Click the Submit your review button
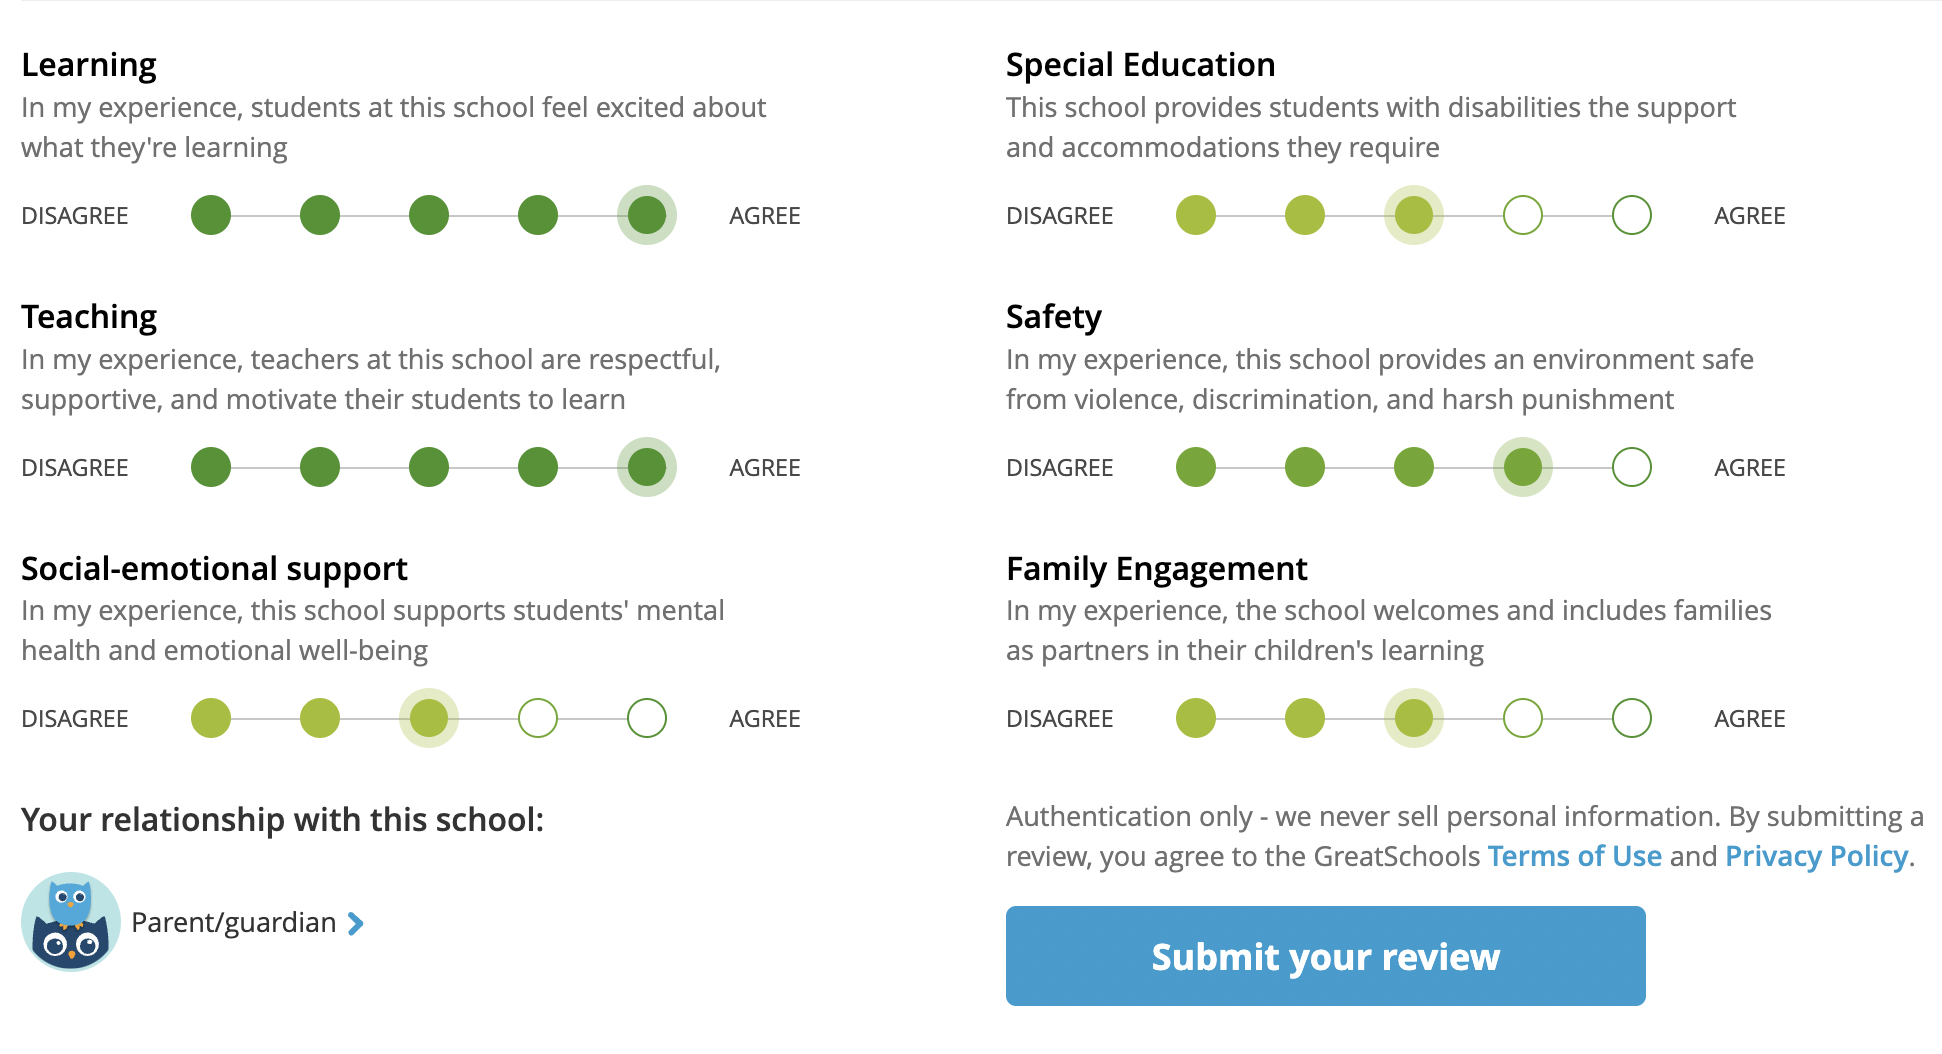1942x1054 pixels. (1325, 956)
